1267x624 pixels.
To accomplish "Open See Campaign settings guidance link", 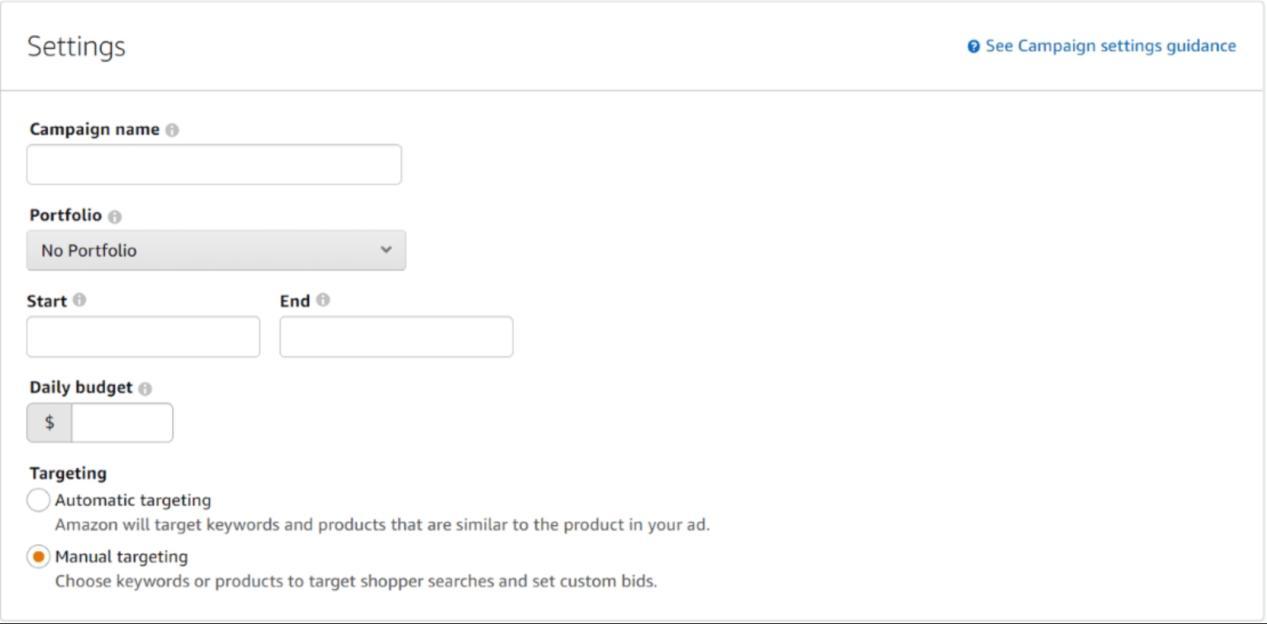I will click(1111, 46).
